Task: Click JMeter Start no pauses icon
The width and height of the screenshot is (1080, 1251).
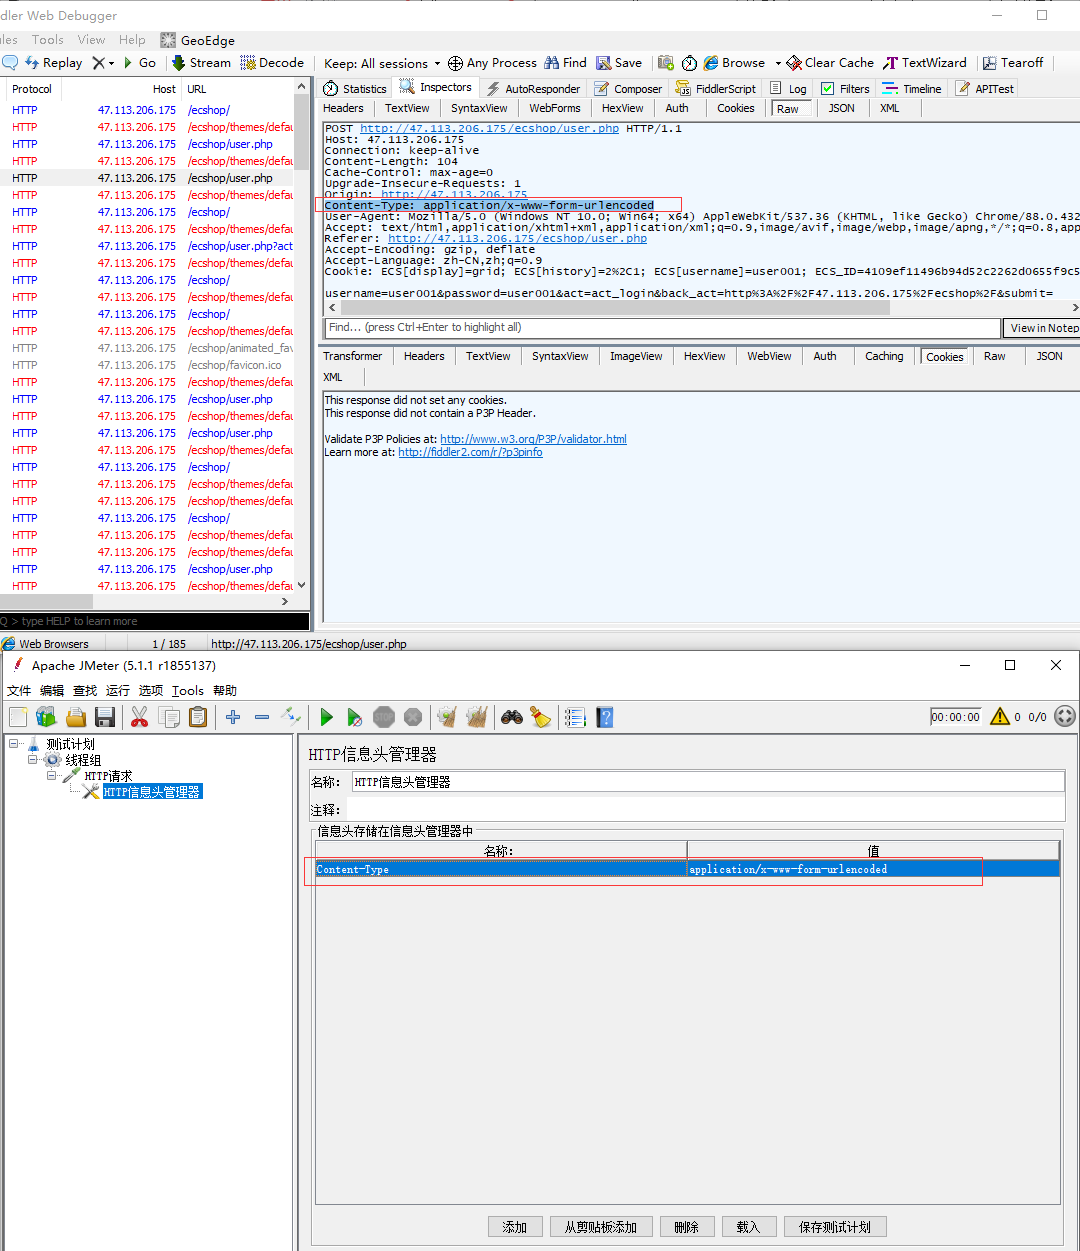Action: point(355,717)
